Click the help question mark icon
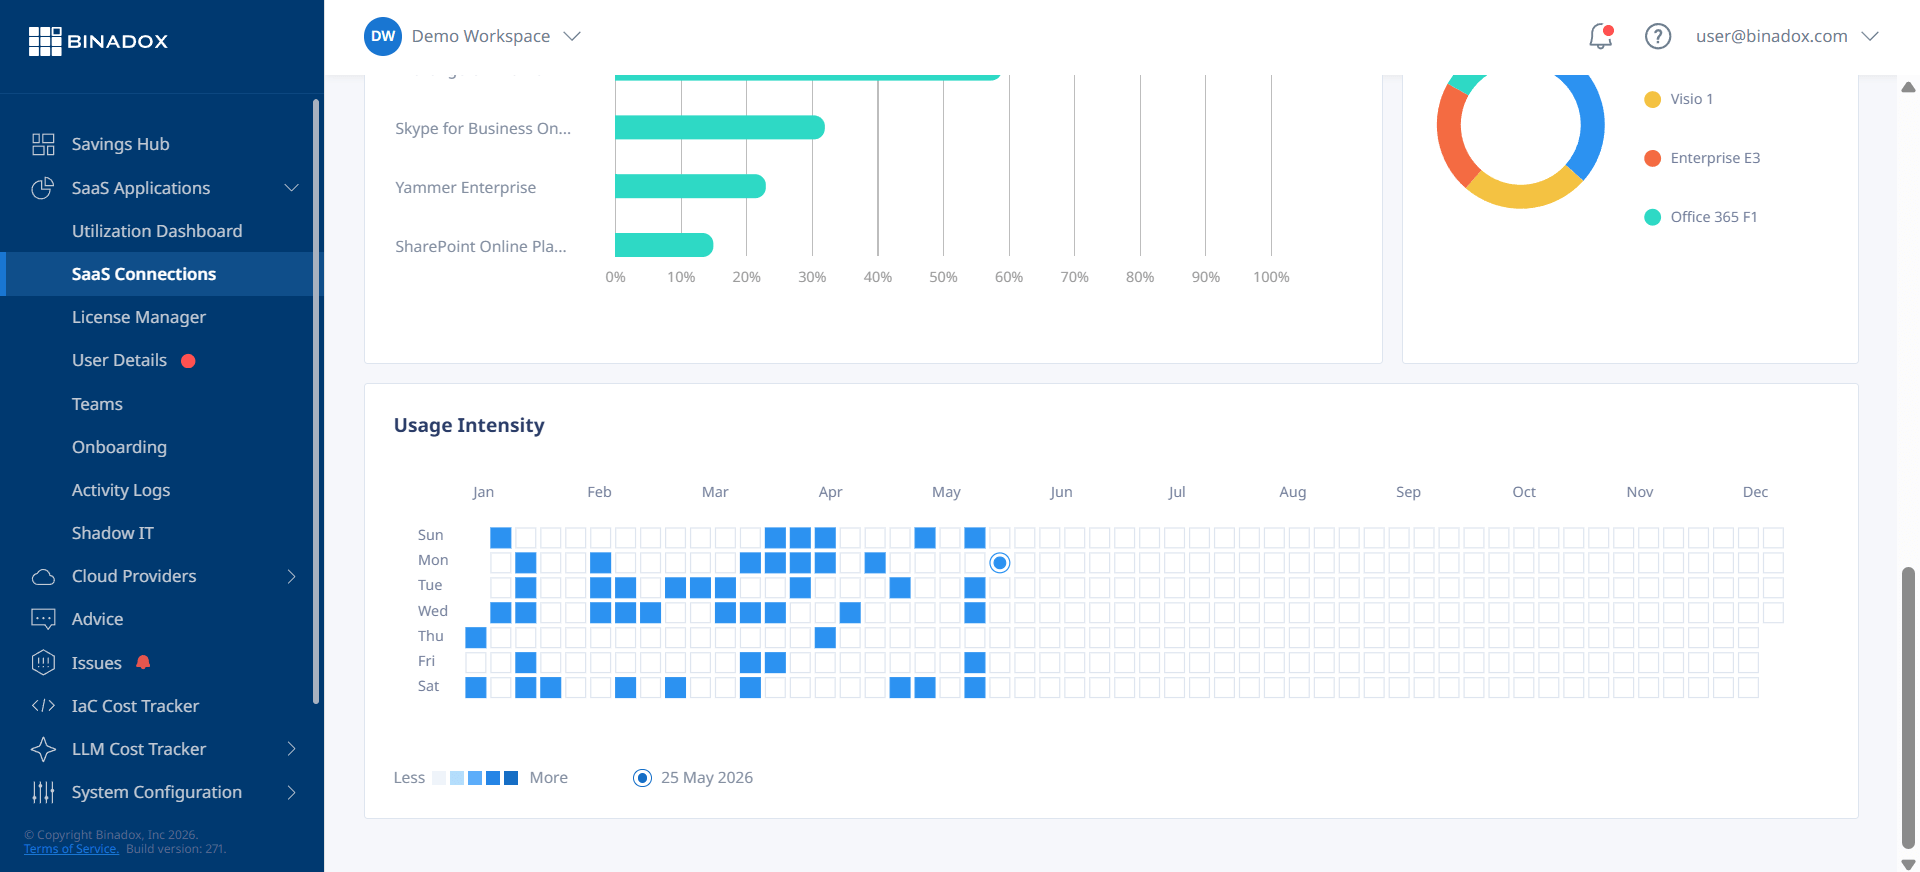The height and width of the screenshot is (872, 1920). 1658,36
